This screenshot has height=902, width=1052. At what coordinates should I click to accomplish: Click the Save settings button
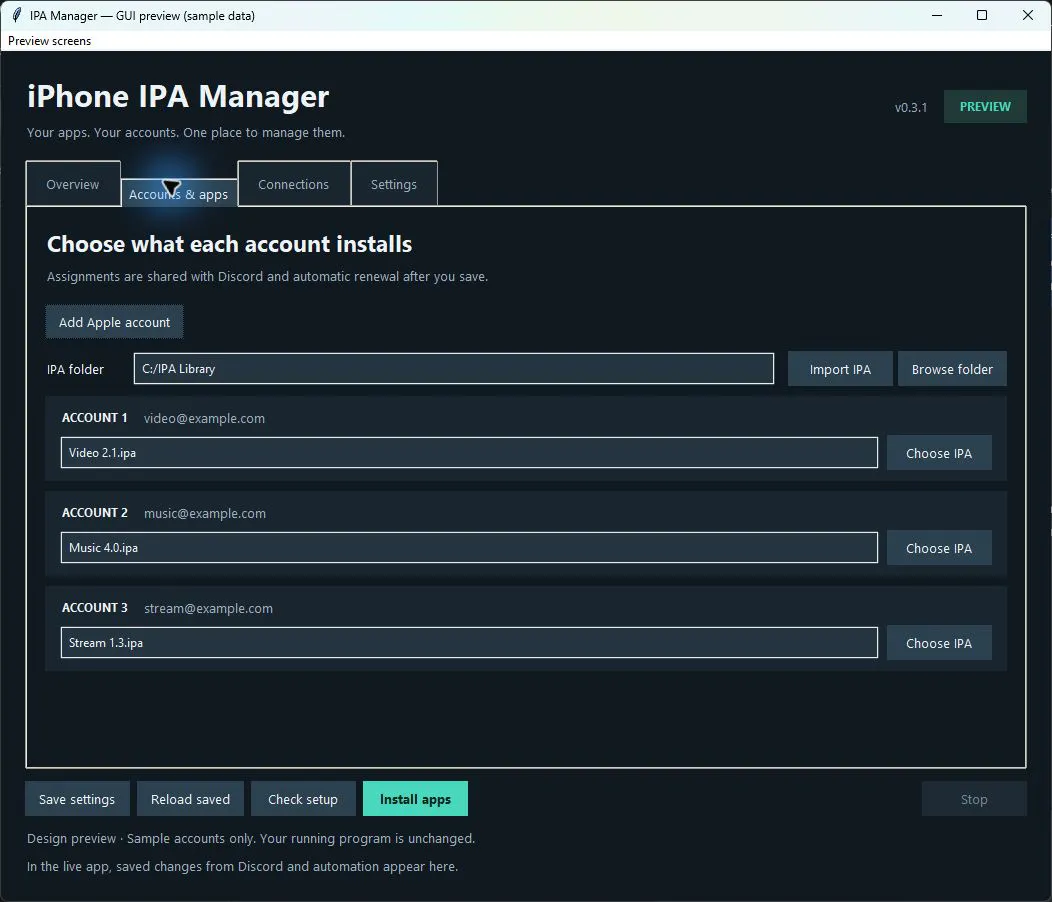[x=77, y=799]
